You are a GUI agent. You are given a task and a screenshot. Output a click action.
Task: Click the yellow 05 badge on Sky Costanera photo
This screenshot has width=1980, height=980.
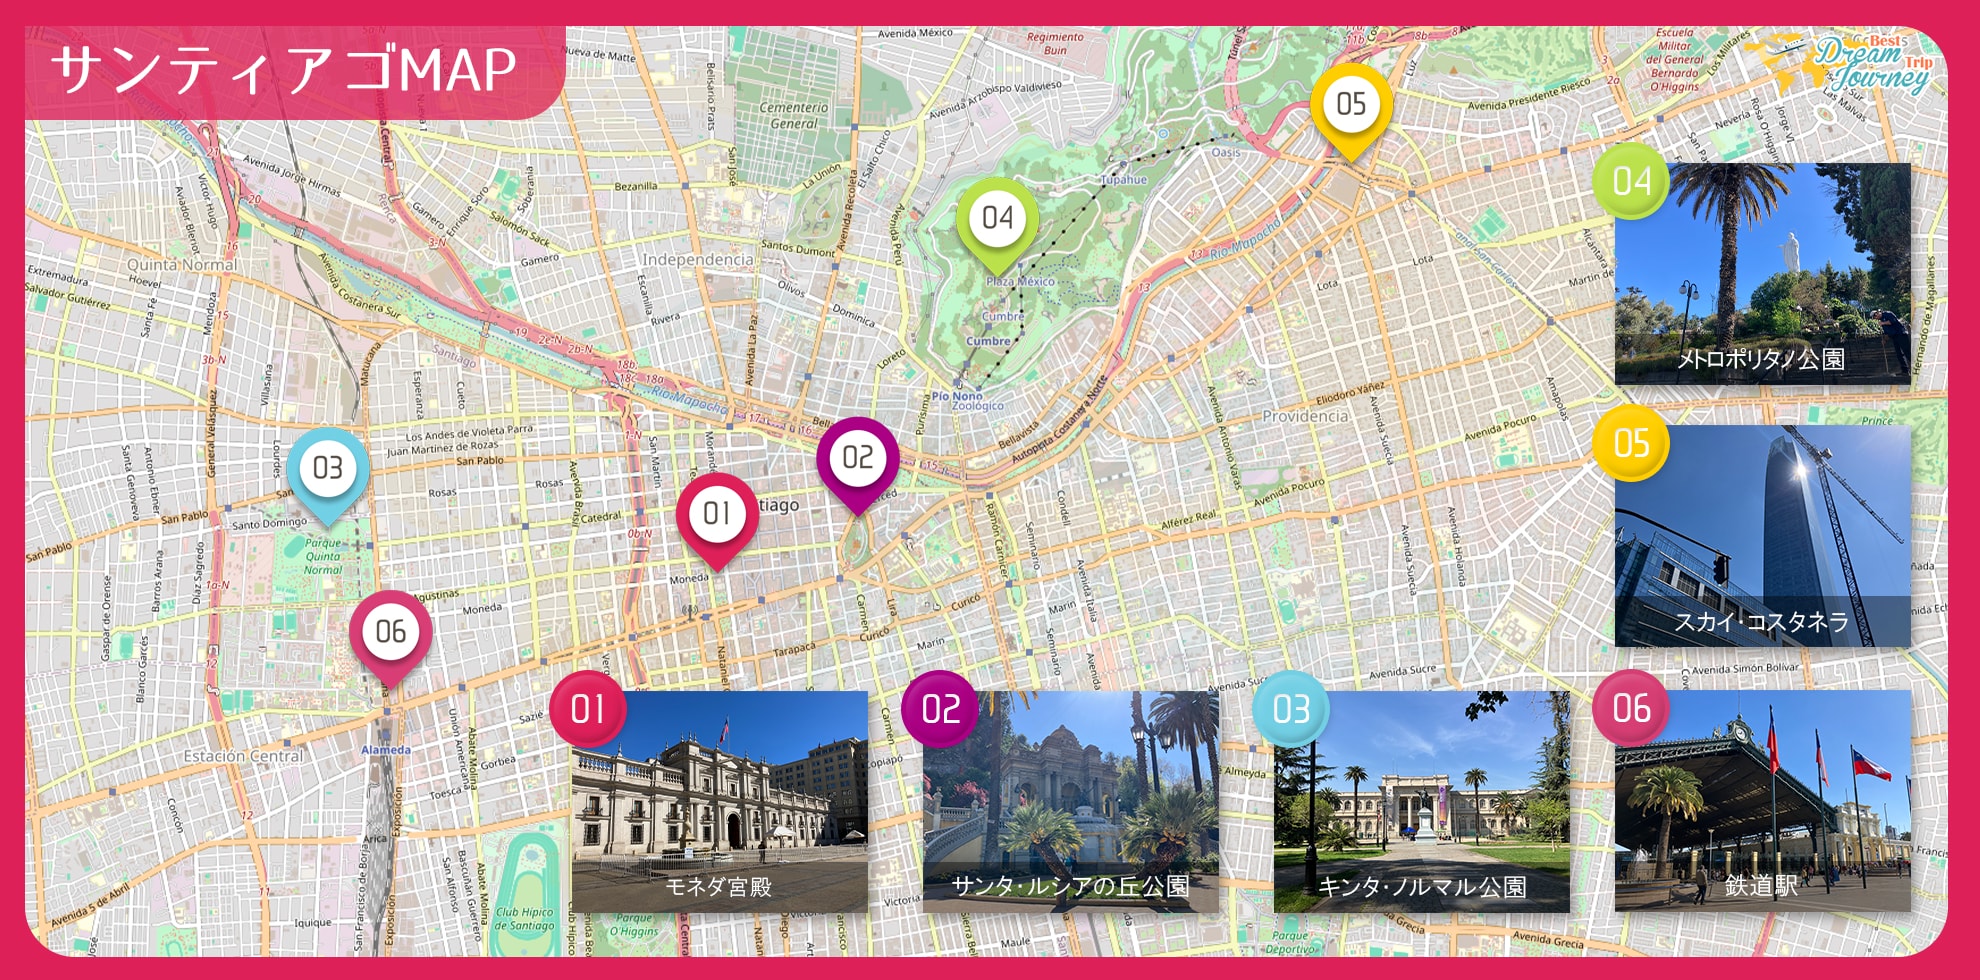[x=1631, y=443]
